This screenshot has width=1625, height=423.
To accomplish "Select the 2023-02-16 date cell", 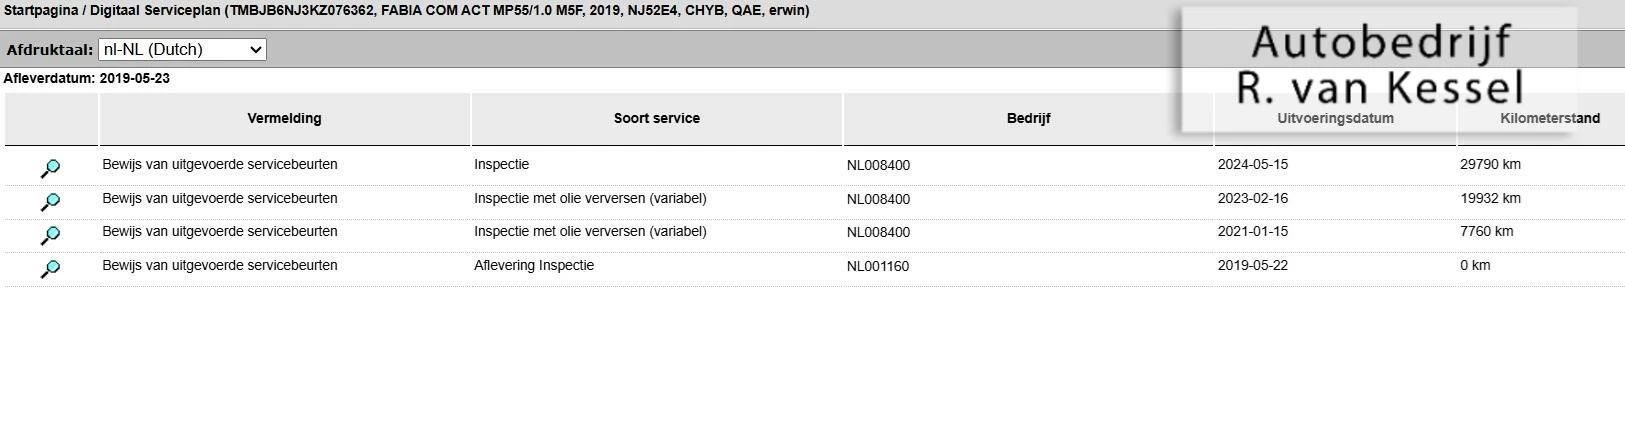I will 1253,198.
